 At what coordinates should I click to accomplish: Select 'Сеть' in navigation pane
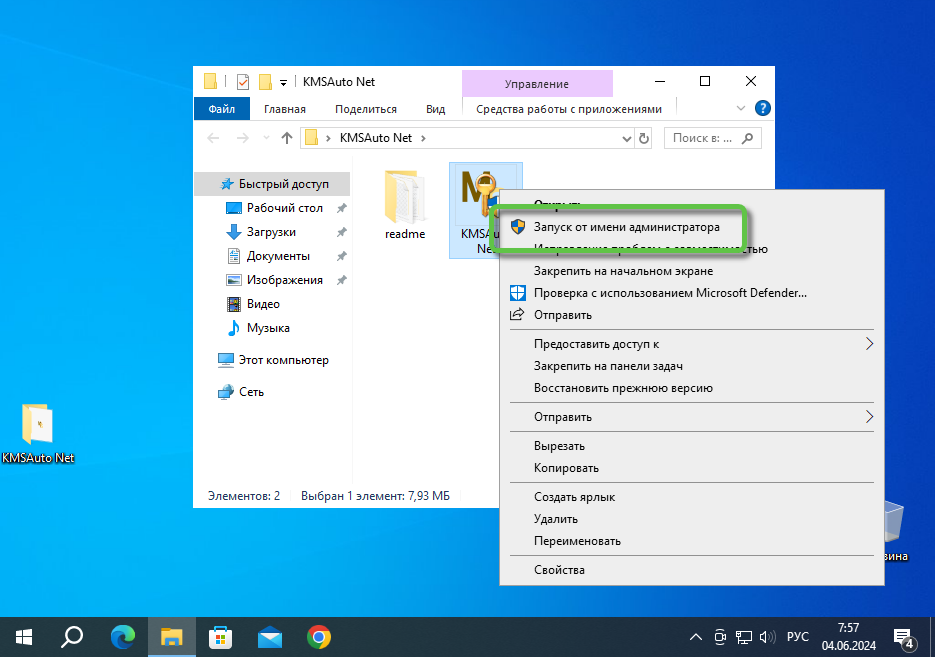click(251, 392)
